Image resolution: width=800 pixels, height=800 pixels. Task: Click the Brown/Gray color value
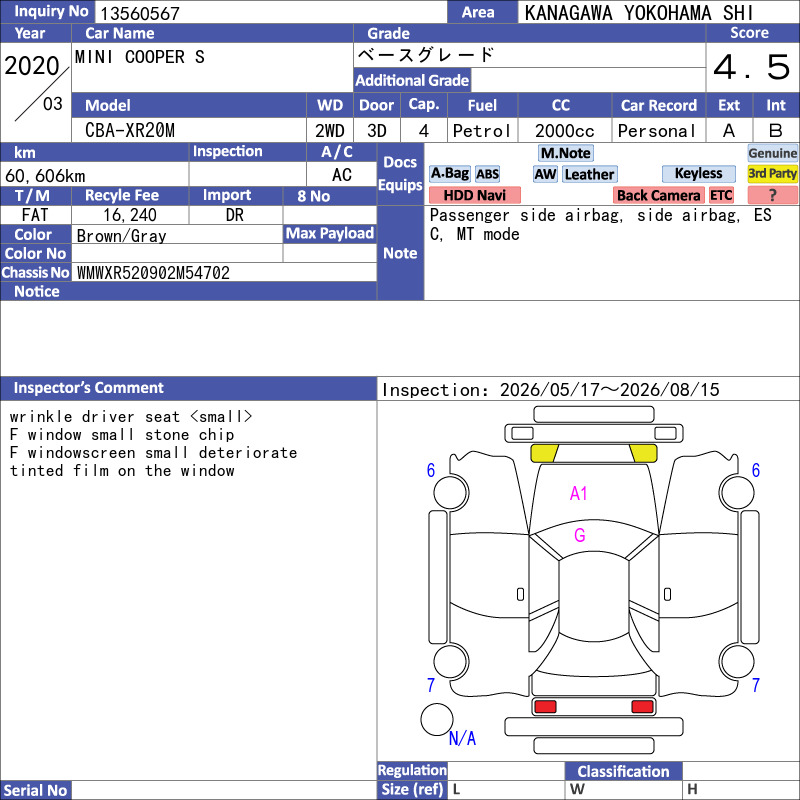121,236
